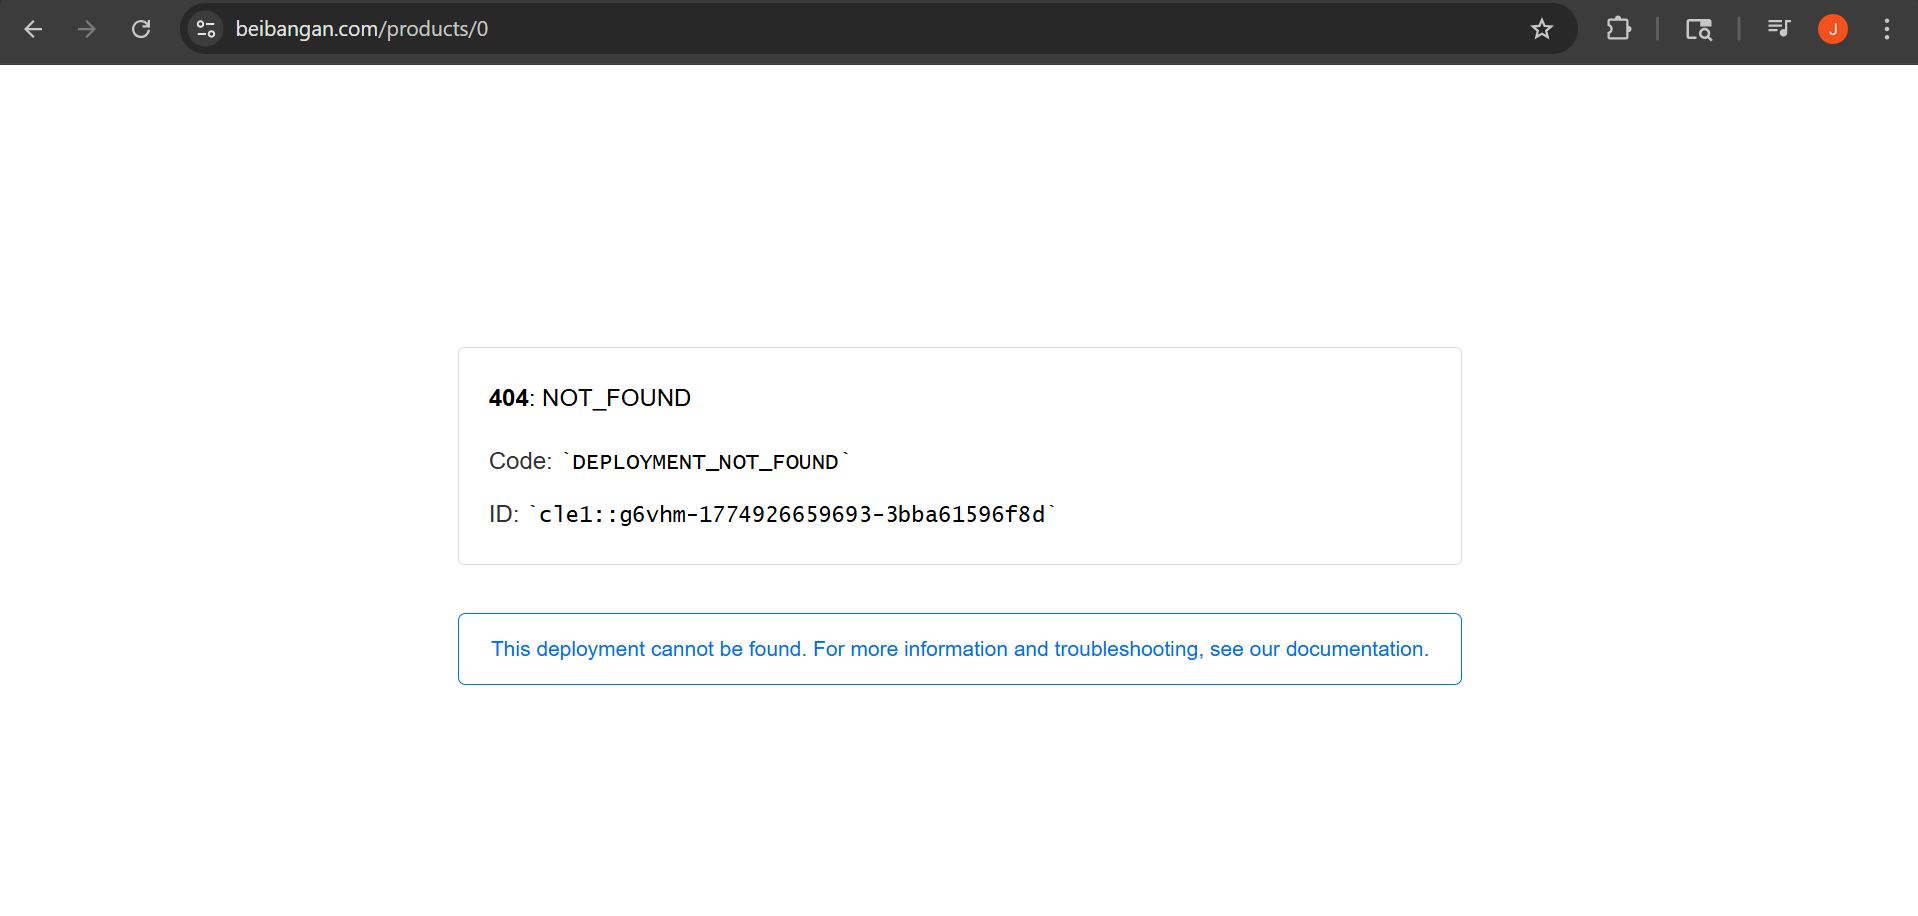Click the forward navigation arrow
This screenshot has height=916, width=1918.
tap(87, 29)
